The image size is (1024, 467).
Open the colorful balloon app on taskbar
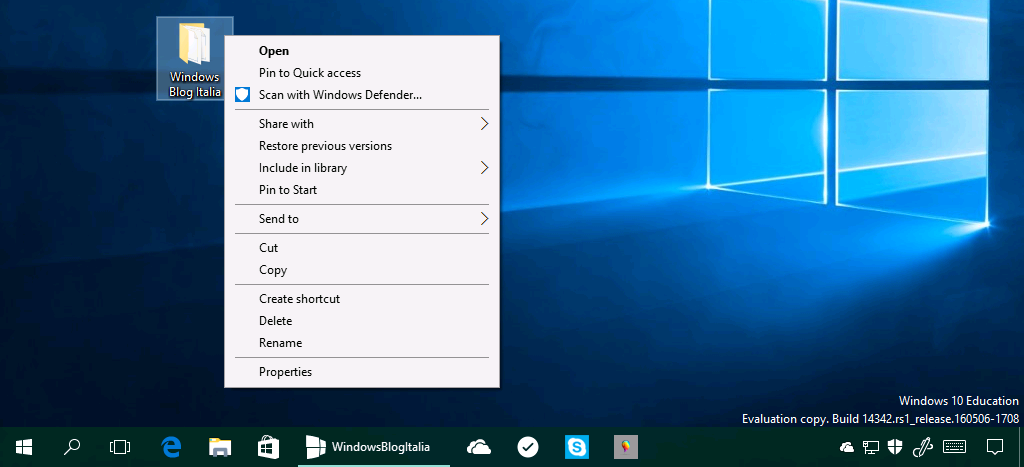[626, 447]
